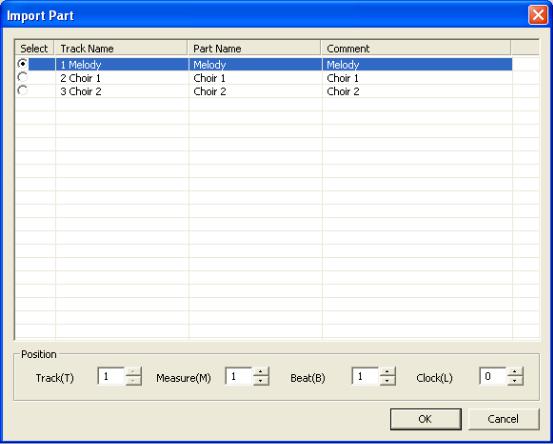Increase the Clock(L) value with up arrow

point(515,372)
